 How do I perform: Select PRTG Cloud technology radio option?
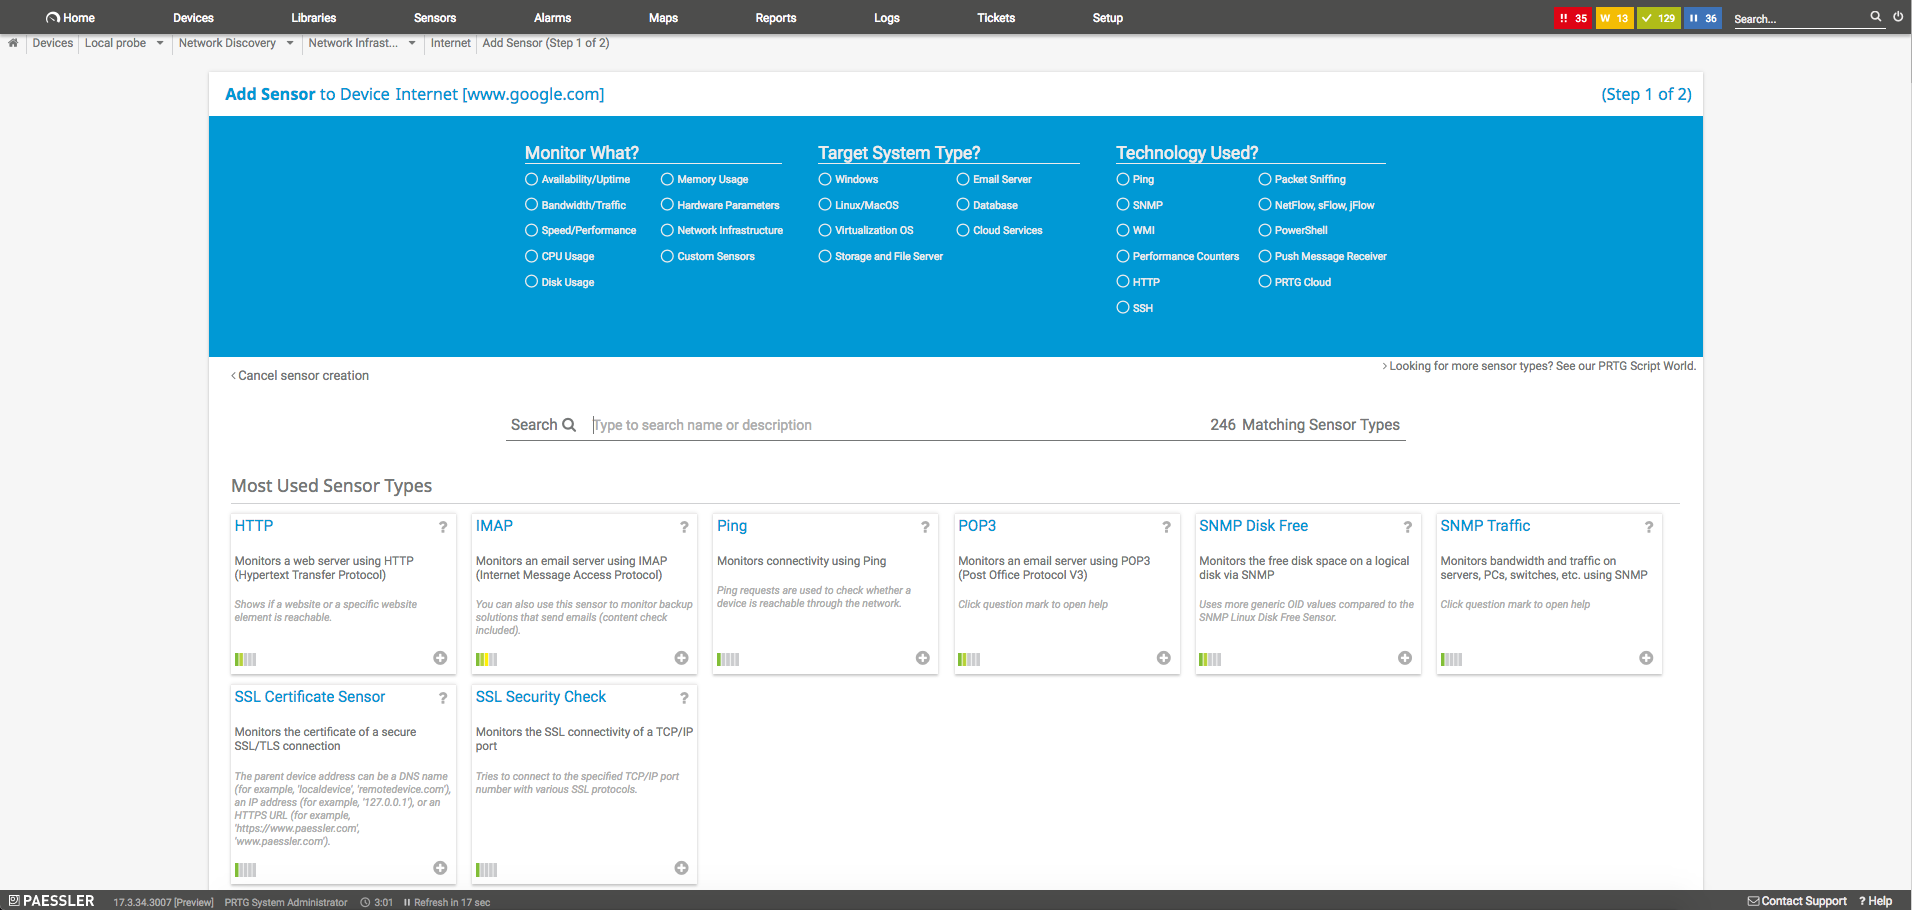coord(1265,282)
